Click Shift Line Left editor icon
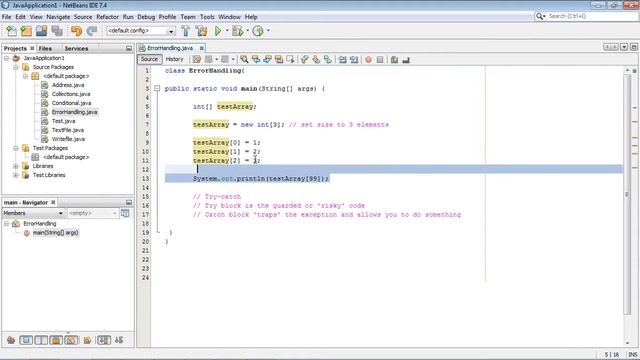 (x=342, y=60)
